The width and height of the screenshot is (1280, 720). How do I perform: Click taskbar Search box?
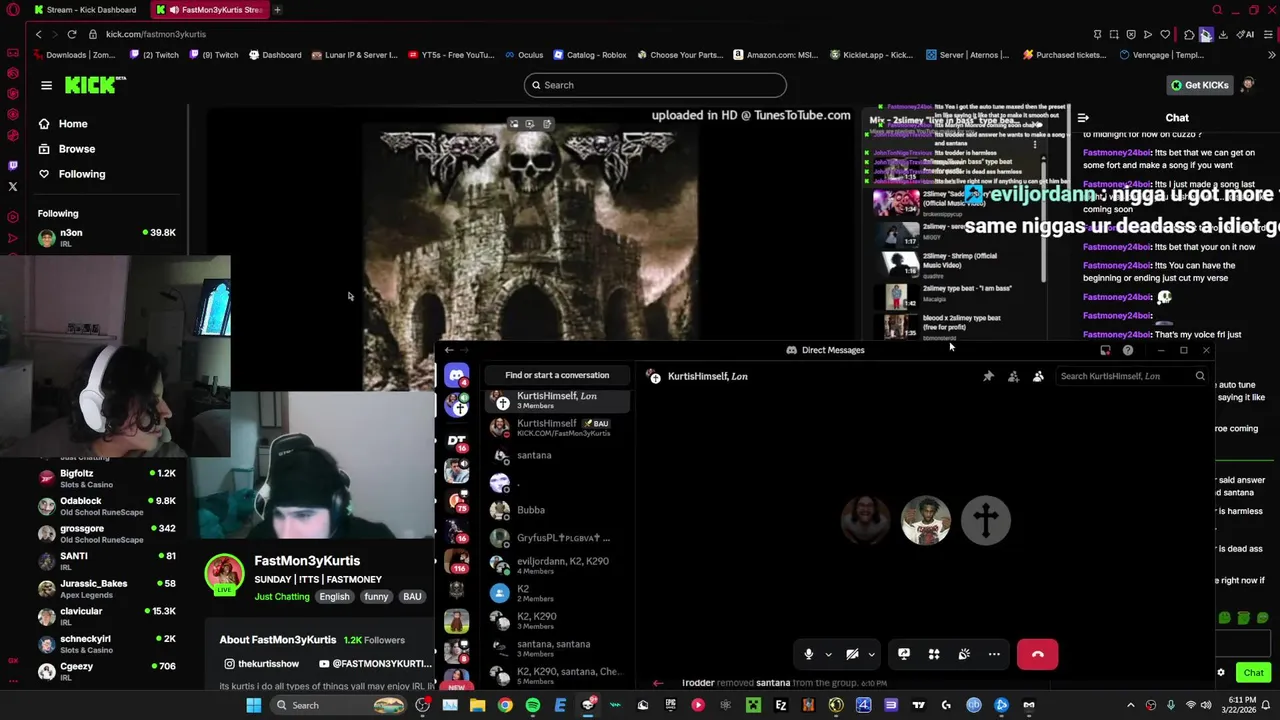[337, 705]
